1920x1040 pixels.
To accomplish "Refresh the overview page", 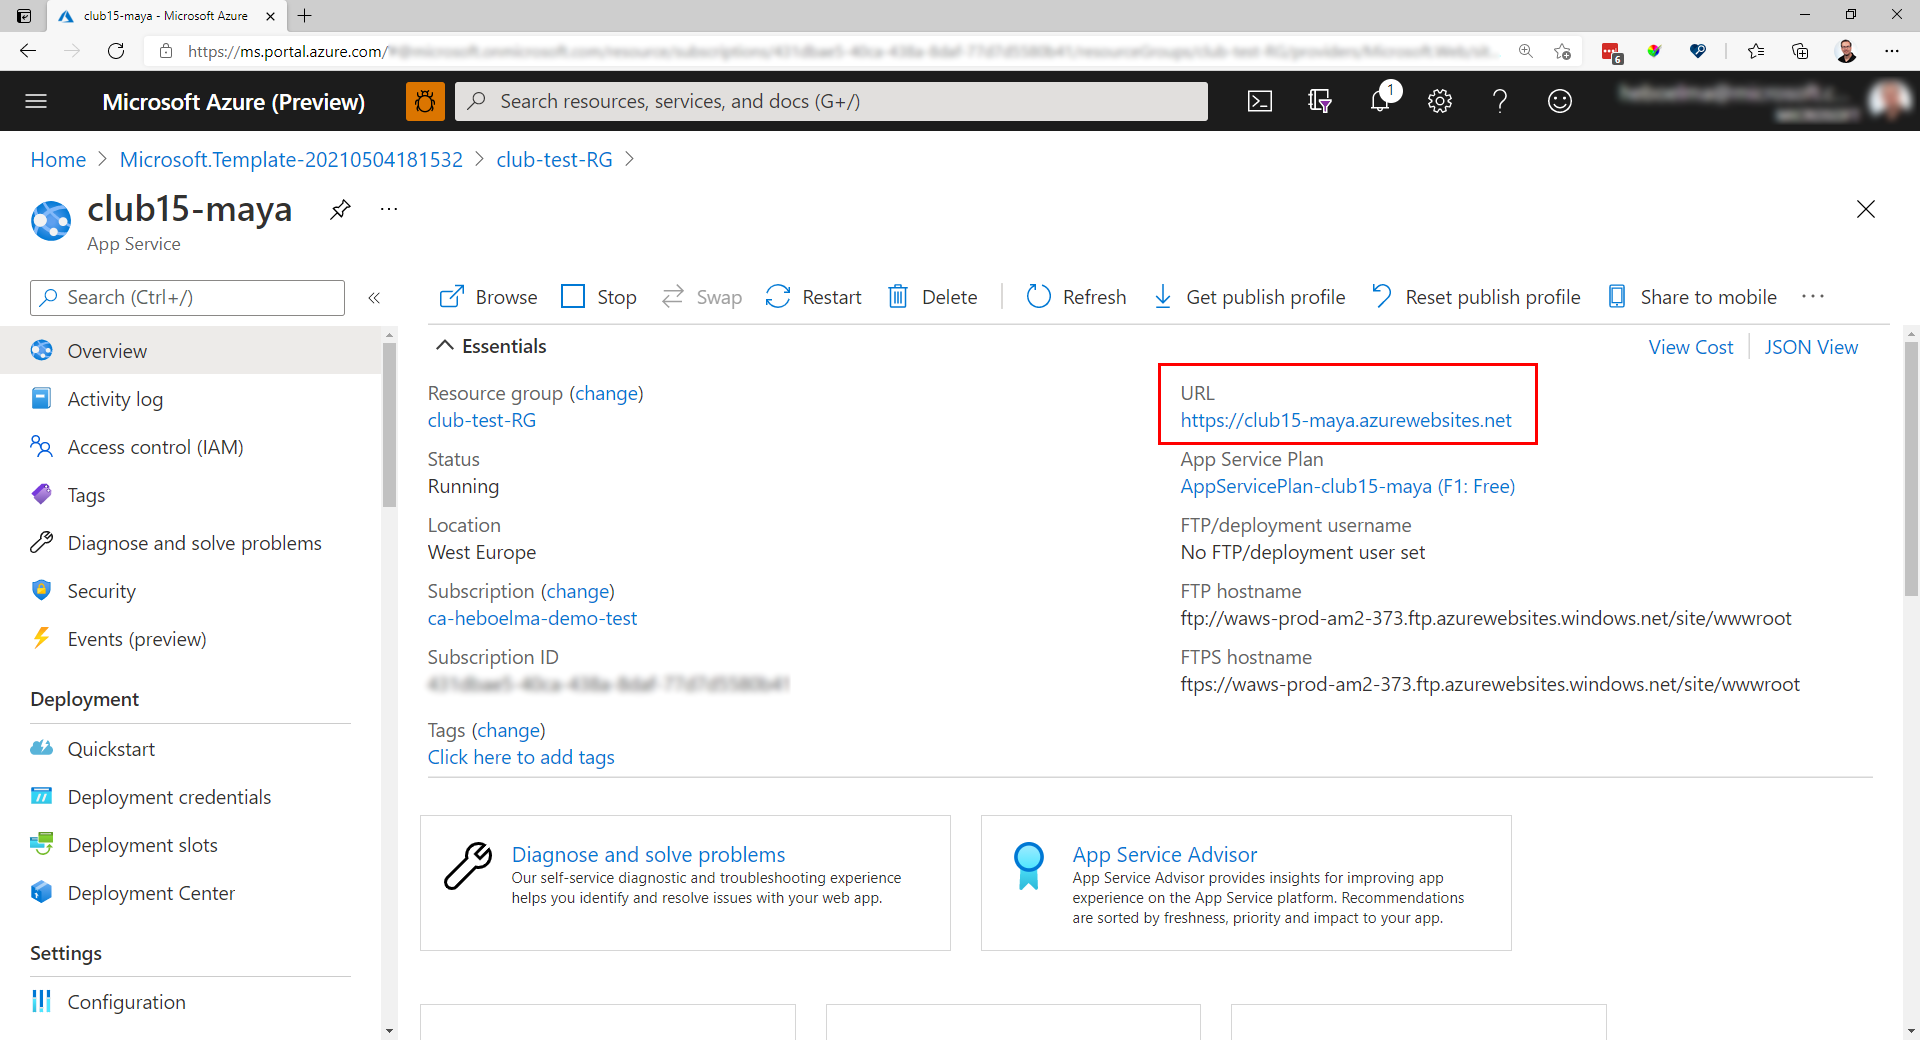I will click(1076, 297).
